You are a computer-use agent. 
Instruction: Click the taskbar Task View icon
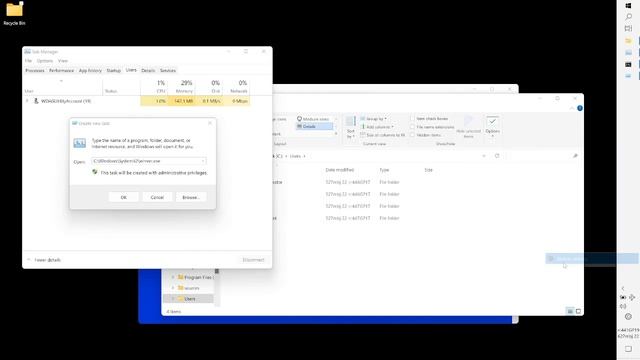tap(628, 29)
